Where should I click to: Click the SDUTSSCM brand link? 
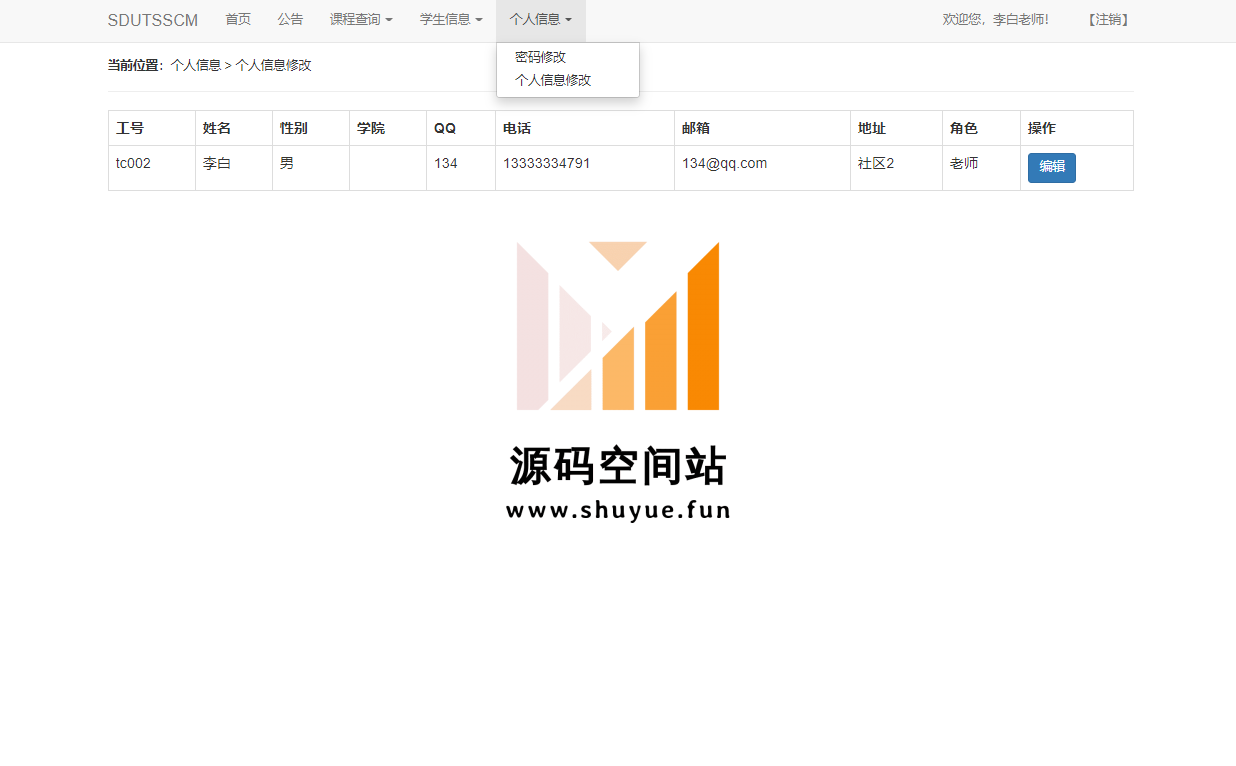click(x=153, y=20)
